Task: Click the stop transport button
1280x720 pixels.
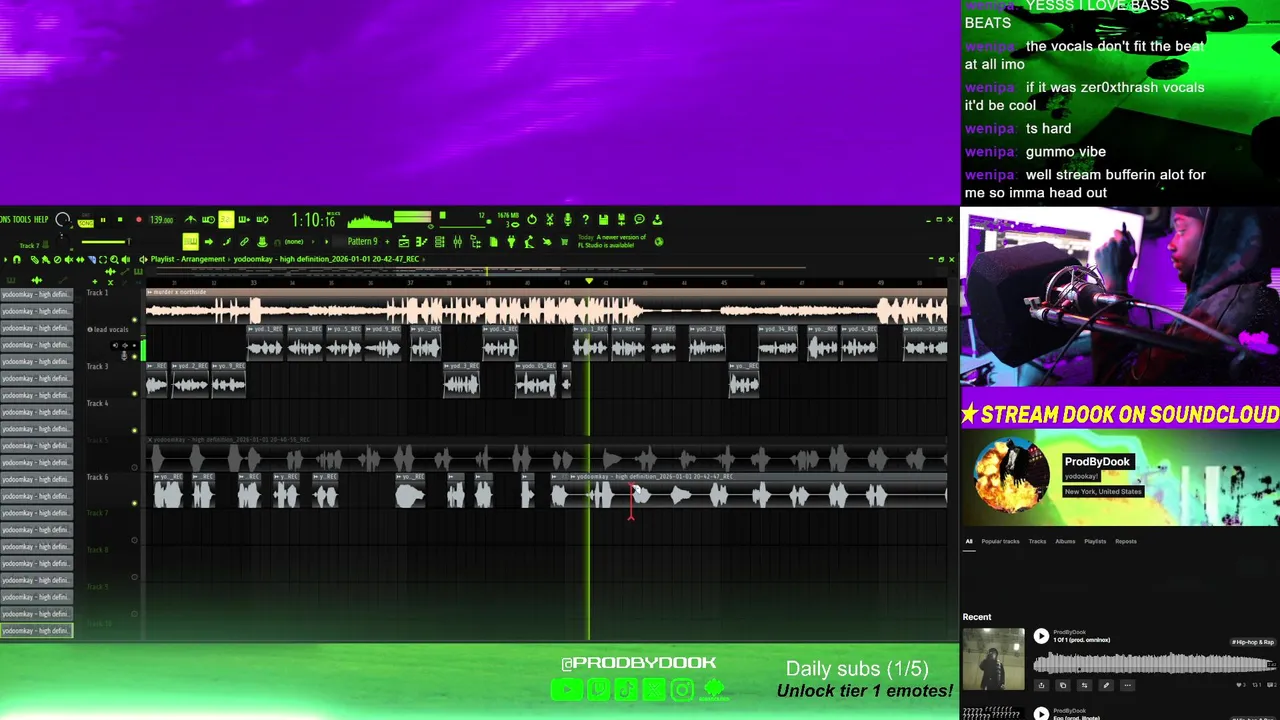Action: (x=120, y=219)
